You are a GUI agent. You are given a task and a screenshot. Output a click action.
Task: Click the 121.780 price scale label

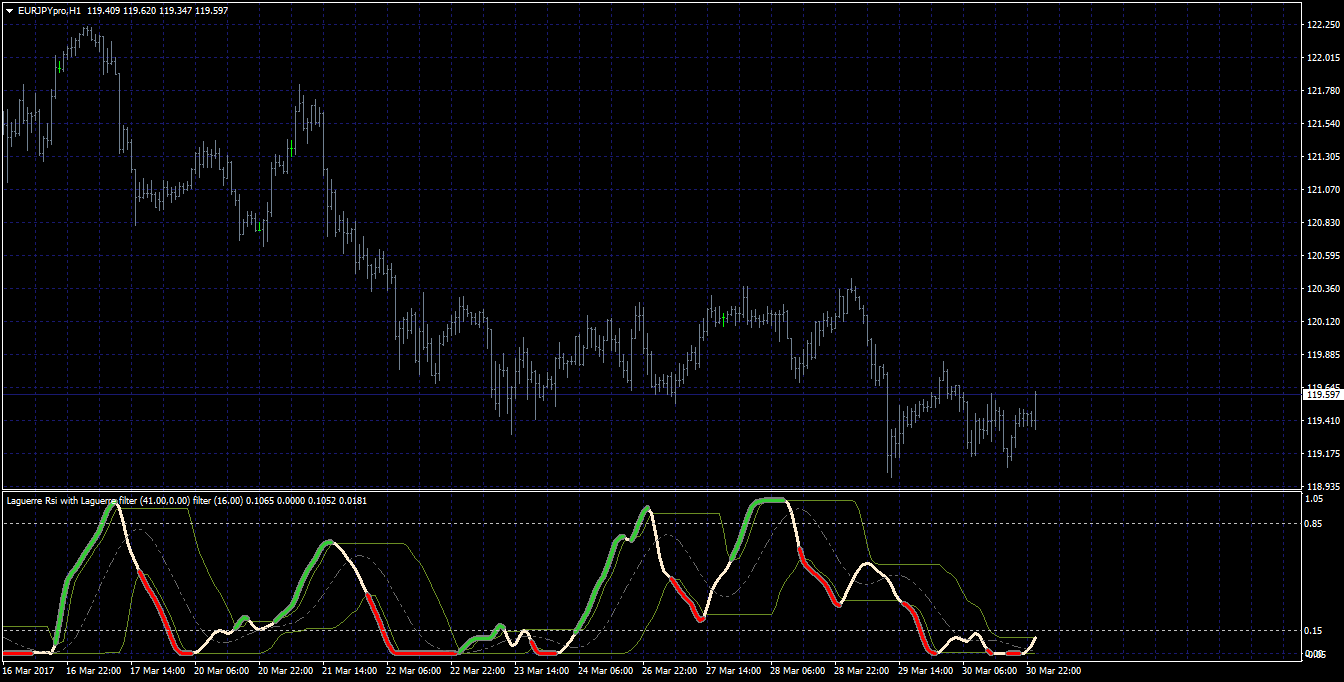(x=1322, y=91)
